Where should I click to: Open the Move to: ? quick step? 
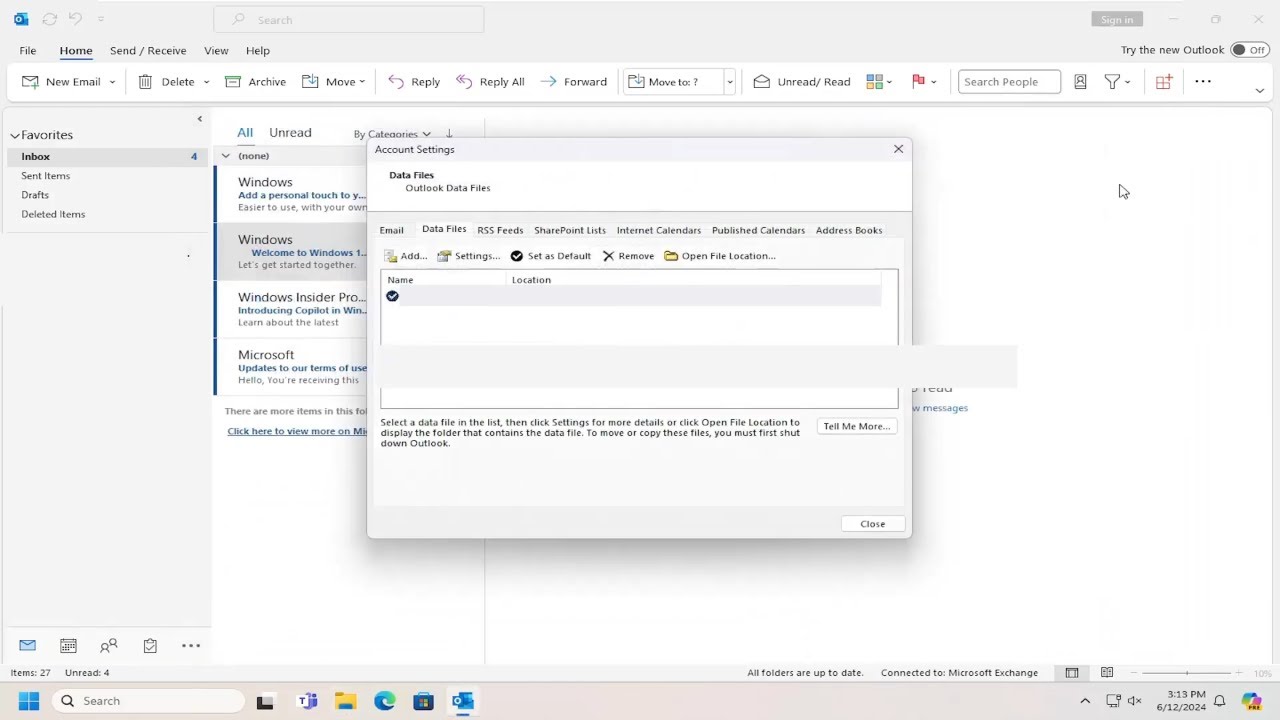point(673,82)
